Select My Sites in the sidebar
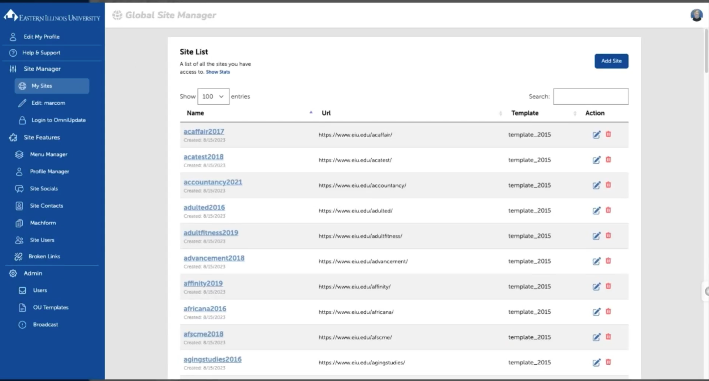 52,86
